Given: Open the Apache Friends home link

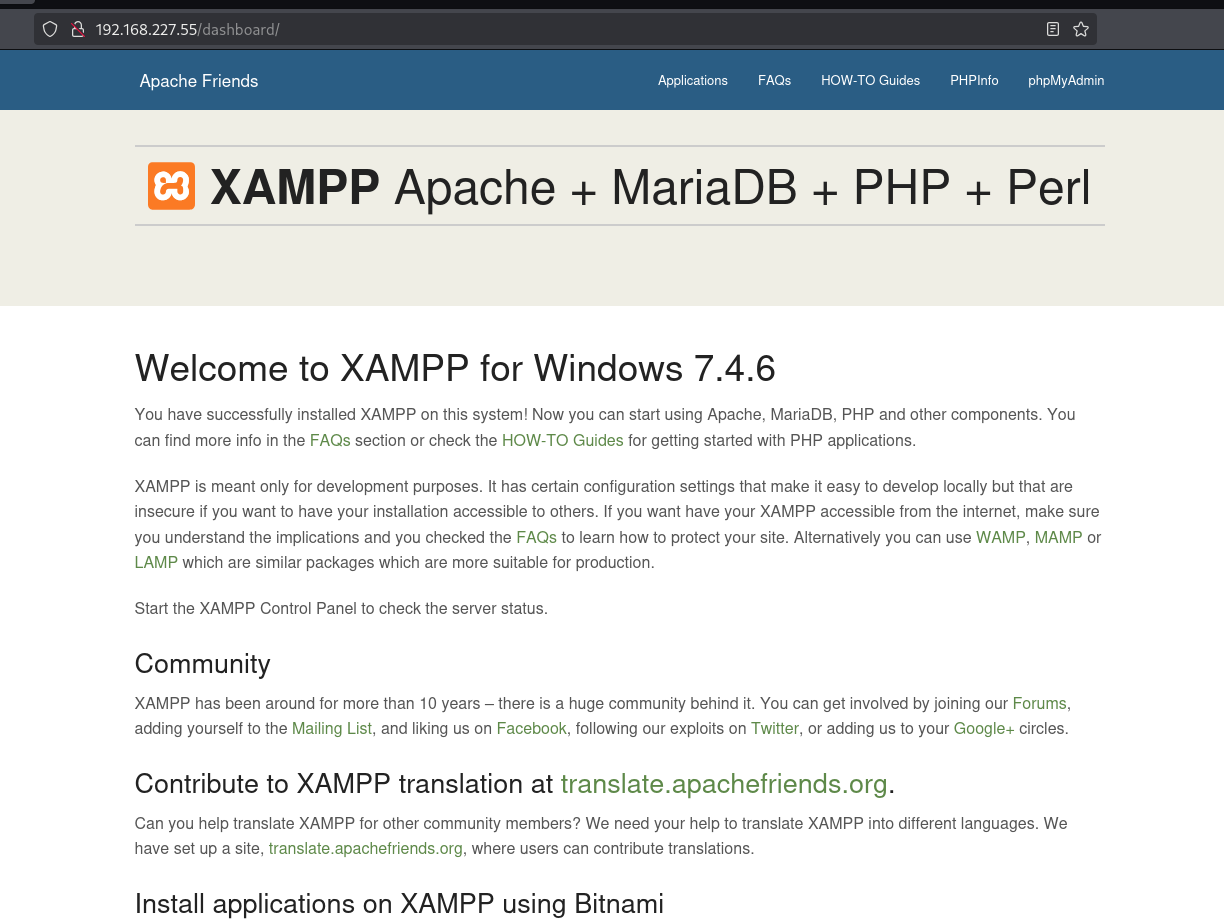Looking at the screenshot, I should tap(199, 81).
